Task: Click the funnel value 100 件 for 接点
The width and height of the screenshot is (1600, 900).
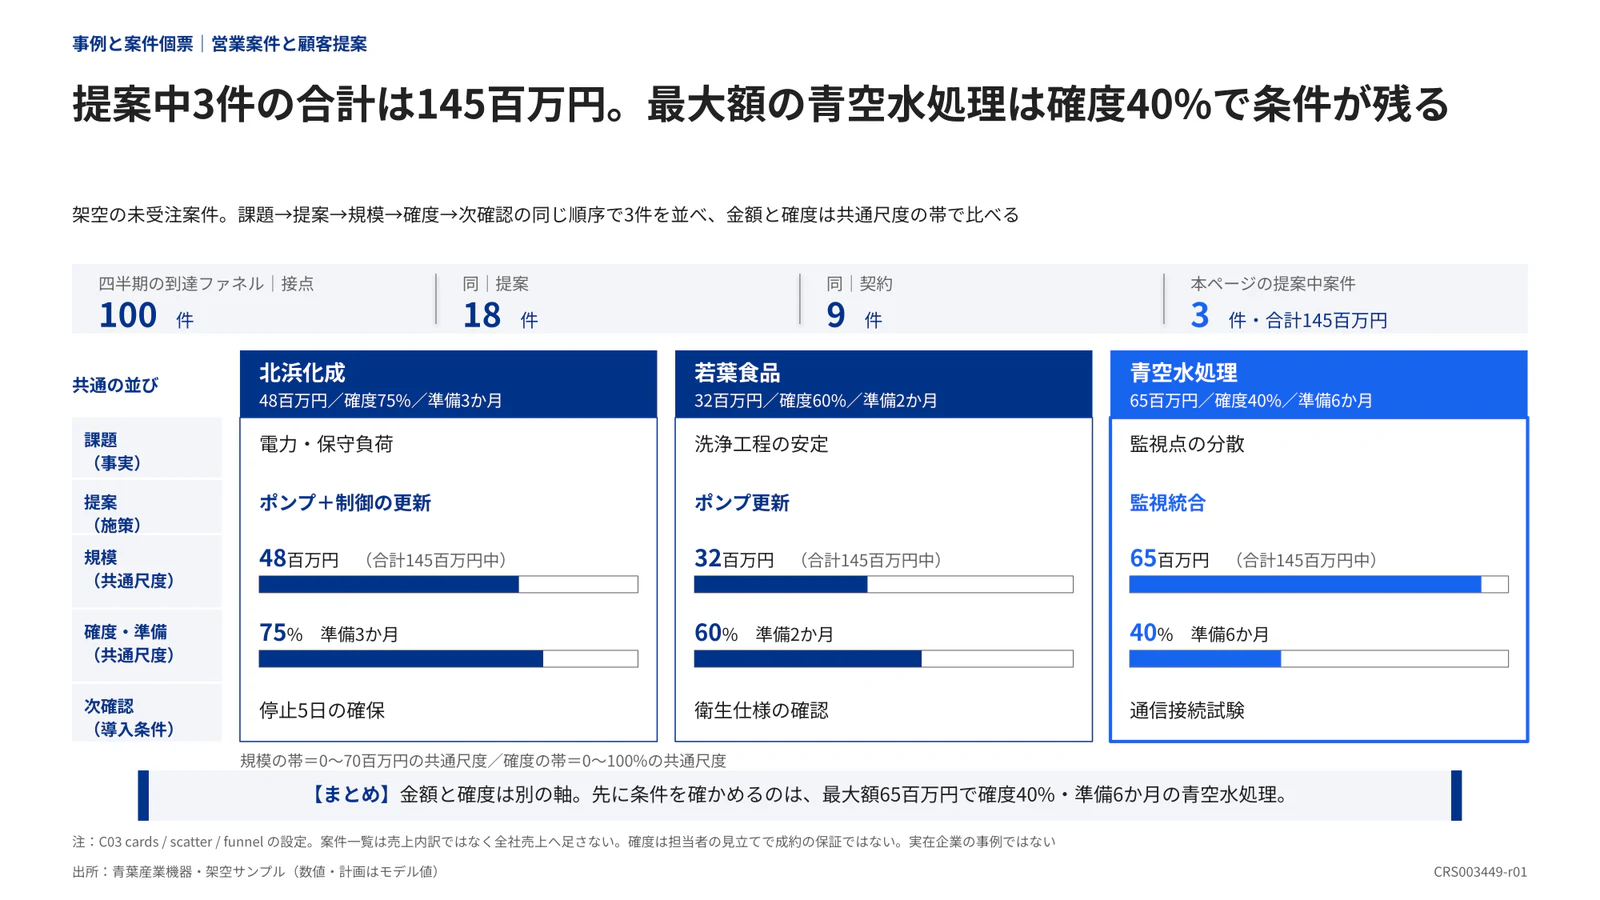Action: (146, 316)
